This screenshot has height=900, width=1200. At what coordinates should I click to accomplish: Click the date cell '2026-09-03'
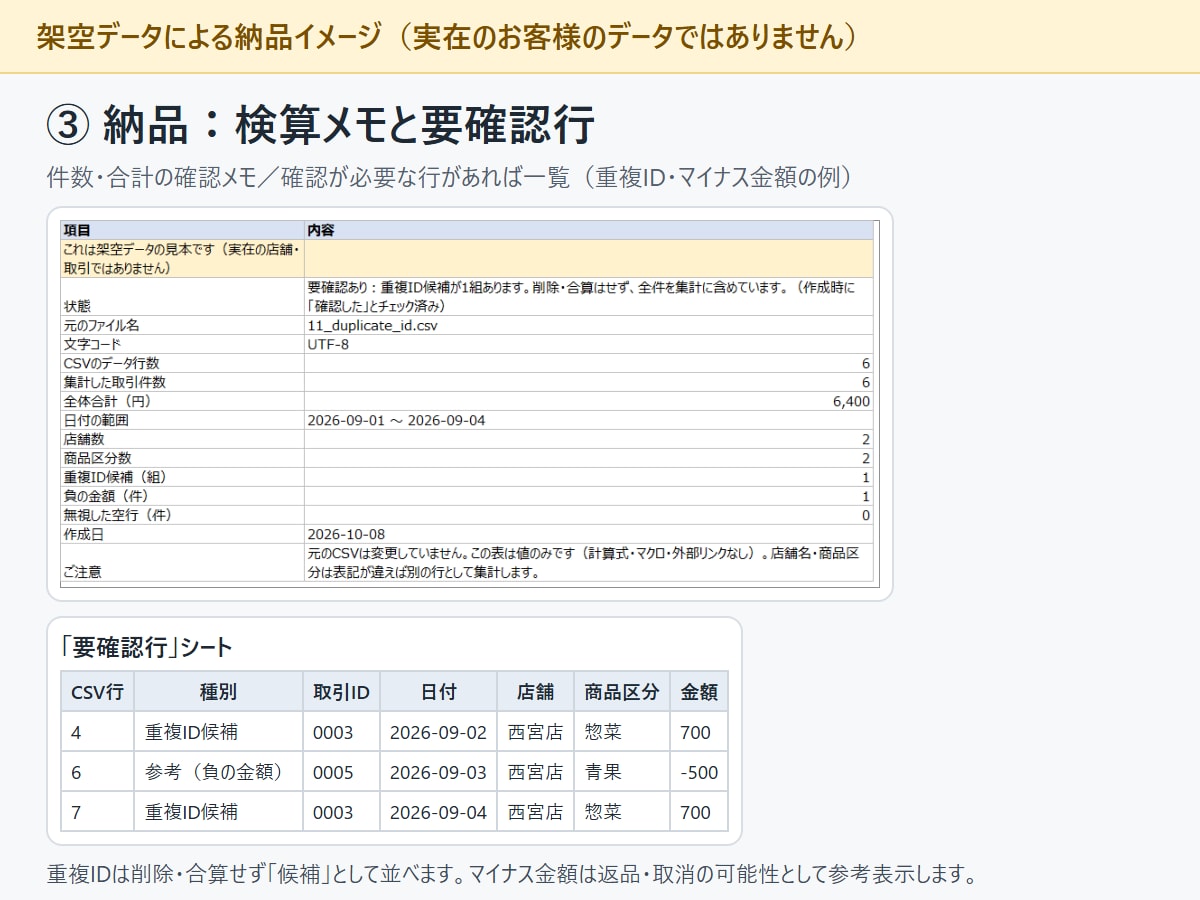coord(438,772)
